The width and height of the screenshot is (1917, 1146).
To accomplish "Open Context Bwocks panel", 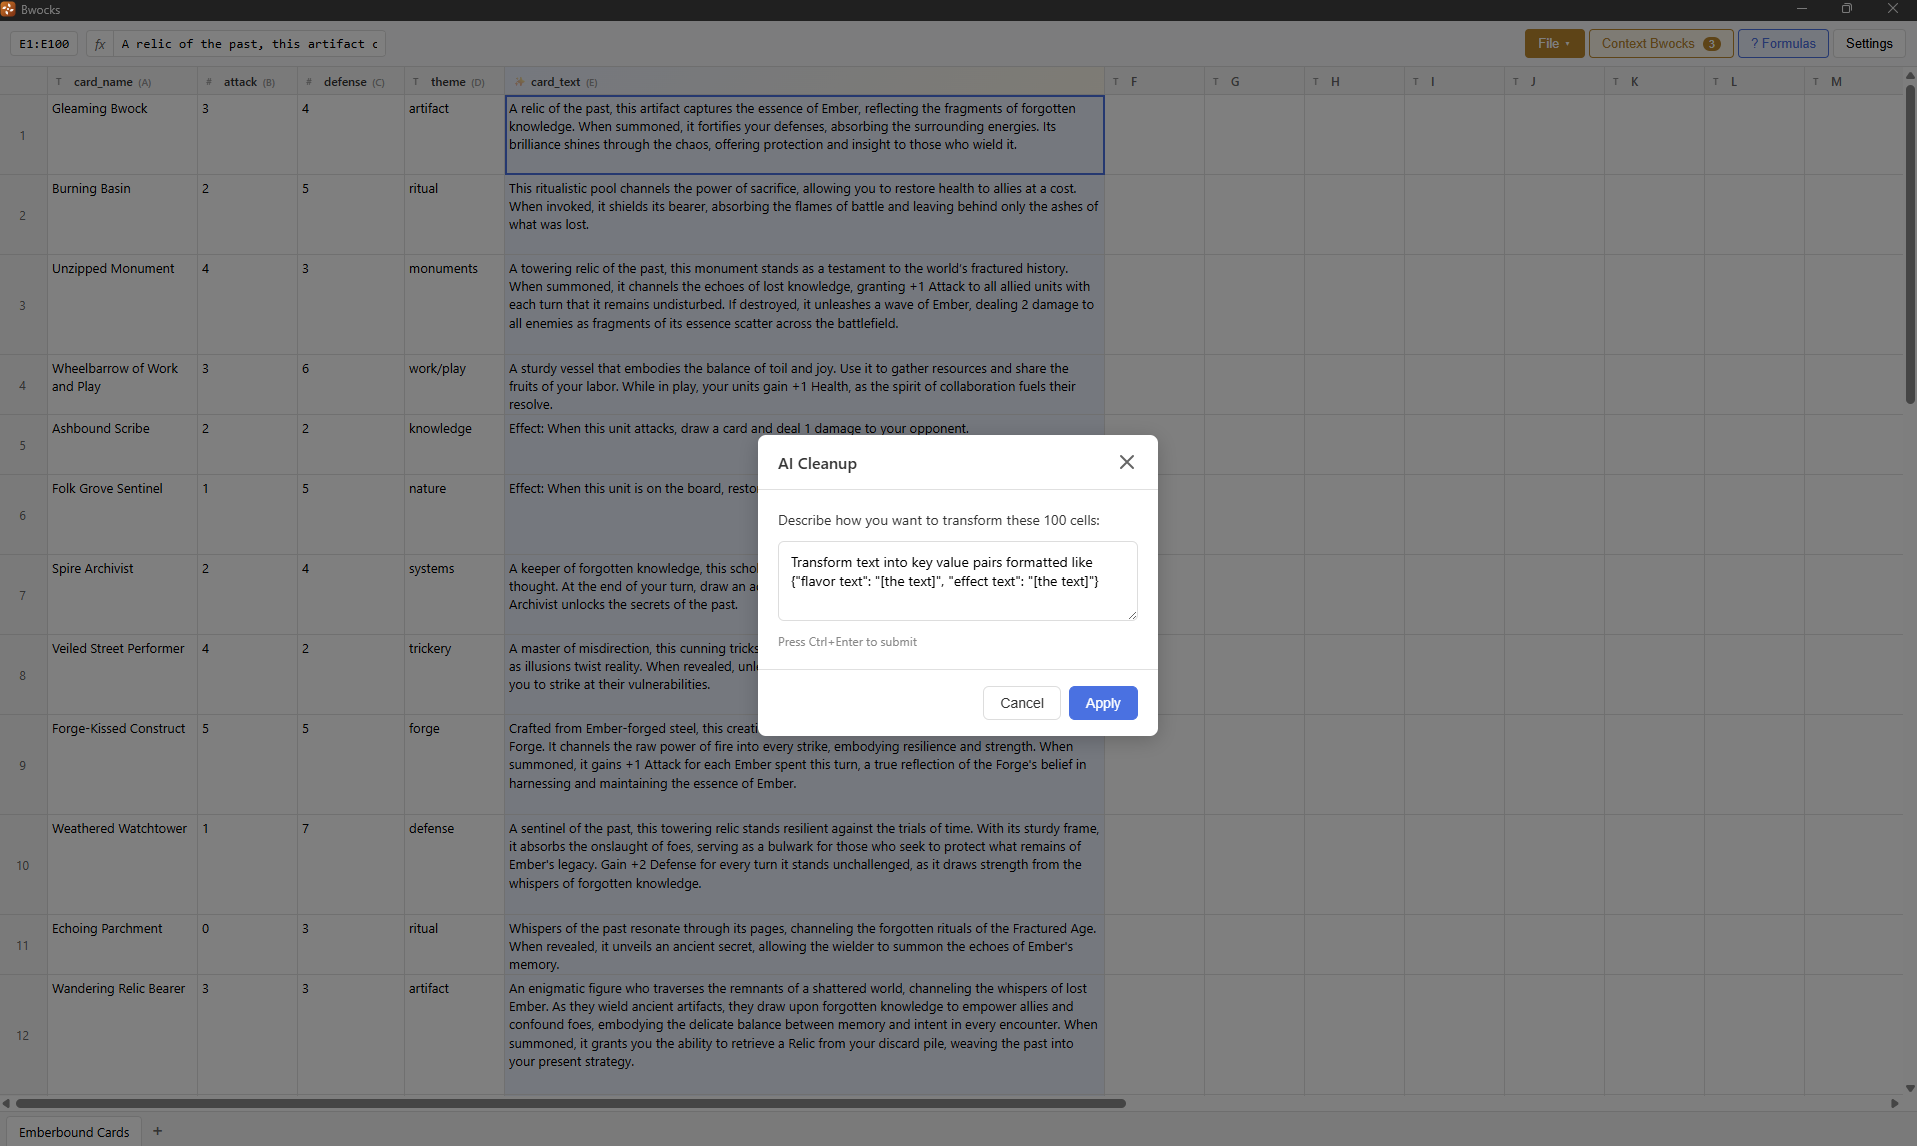I will 1660,44.
